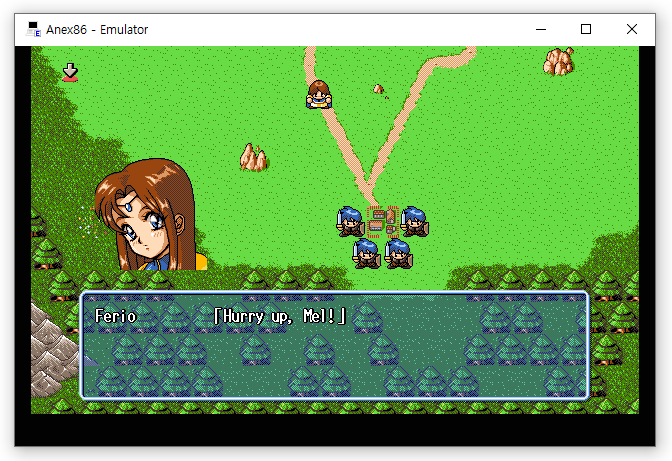Click the Ferio character portrait
The width and height of the screenshot is (672, 461).
click(150, 214)
